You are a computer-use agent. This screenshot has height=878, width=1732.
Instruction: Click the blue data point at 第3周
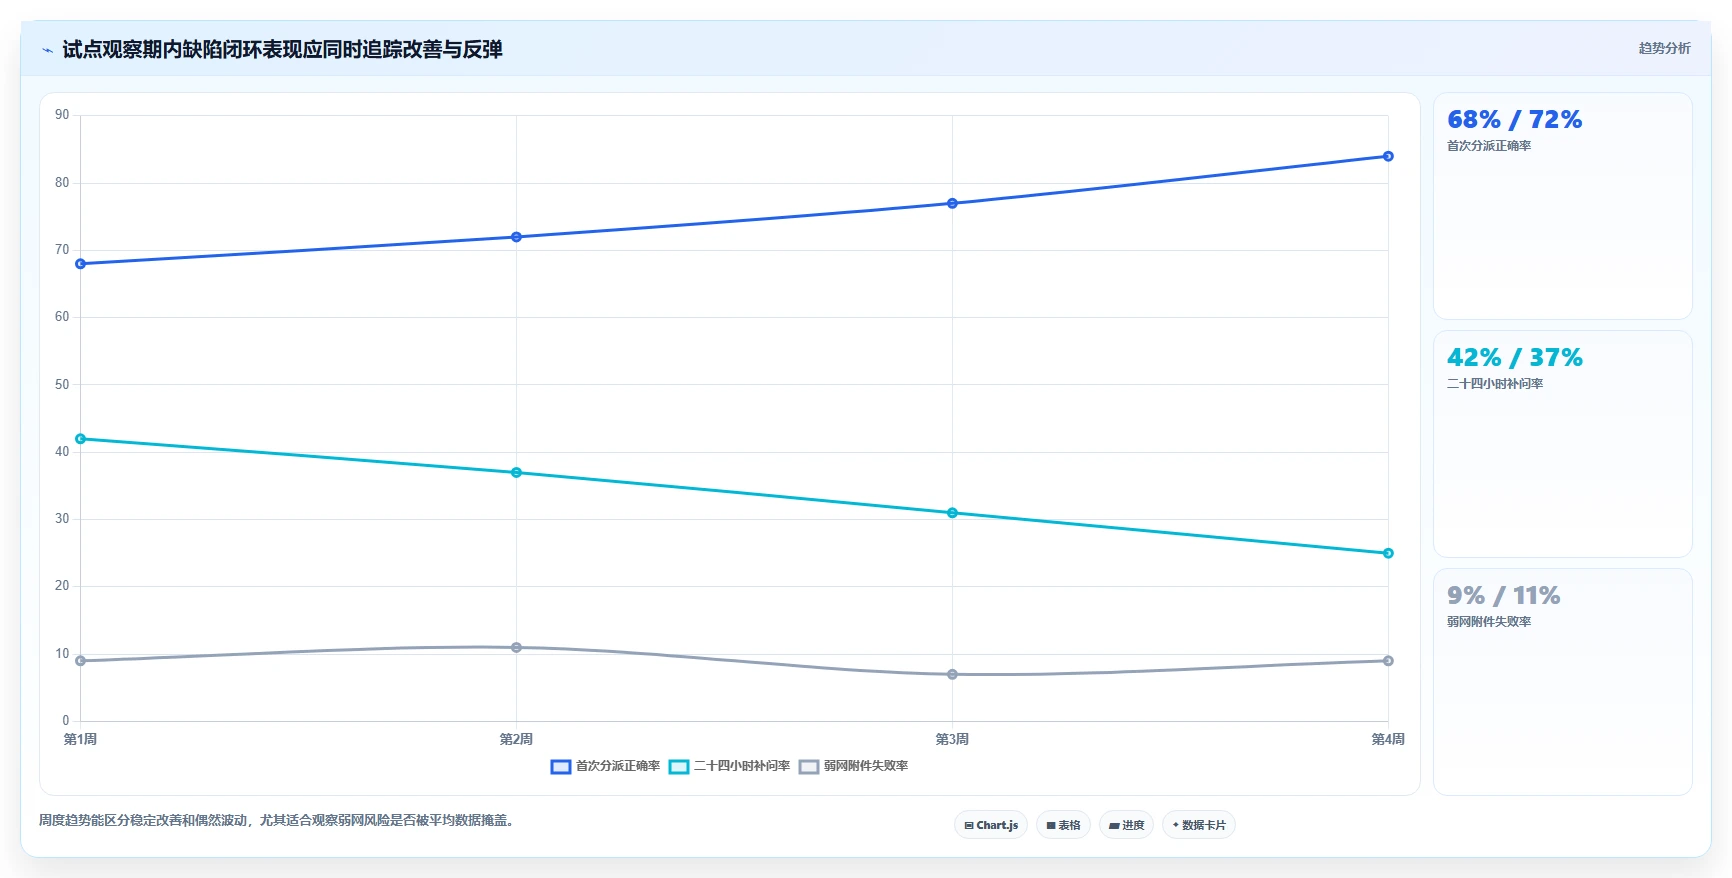[x=952, y=203]
